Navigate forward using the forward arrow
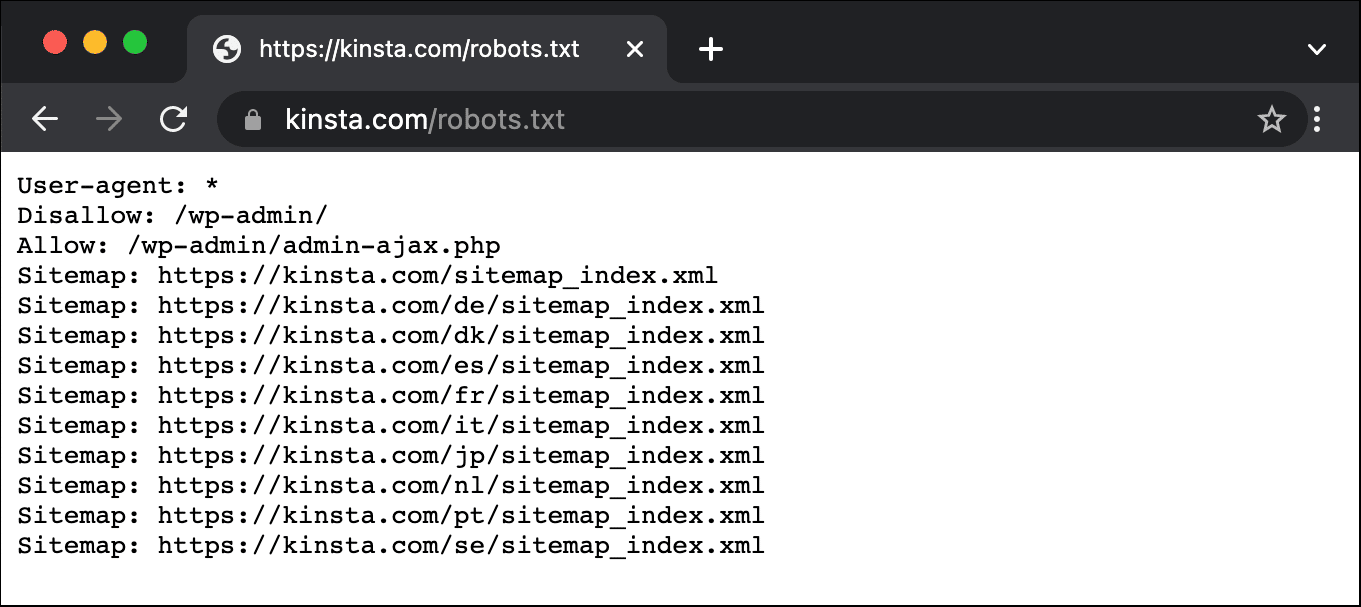 tap(108, 118)
